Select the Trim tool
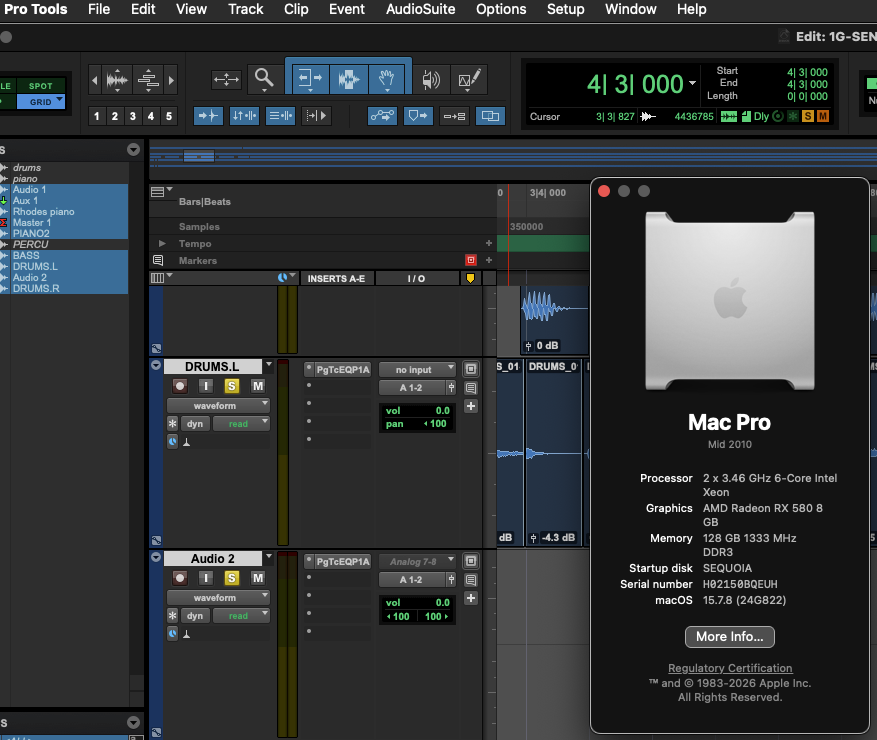Screen dimensions: 877x740 310,79
